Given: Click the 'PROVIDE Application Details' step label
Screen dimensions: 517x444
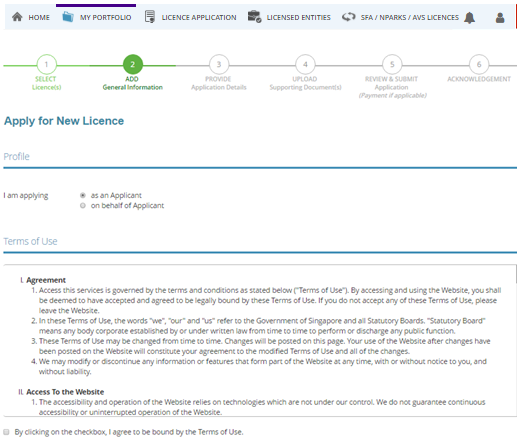Looking at the screenshot, I should click(219, 83).
